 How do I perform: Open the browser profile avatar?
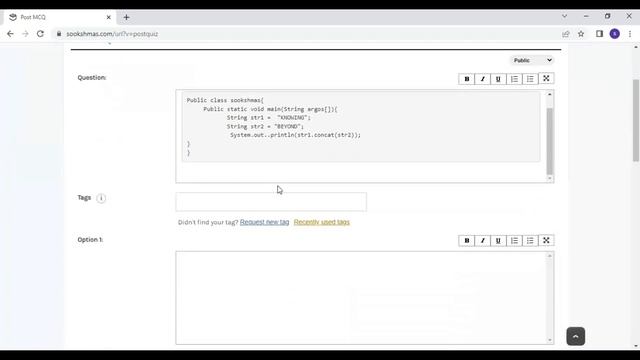click(615, 34)
